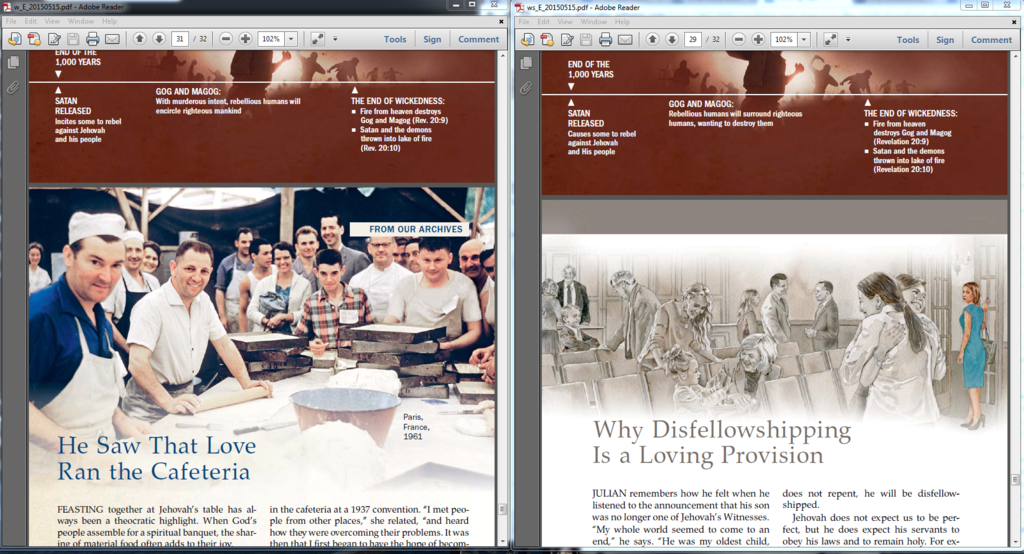Open Comment pane in left window
1024x554 pixels.
click(x=479, y=39)
